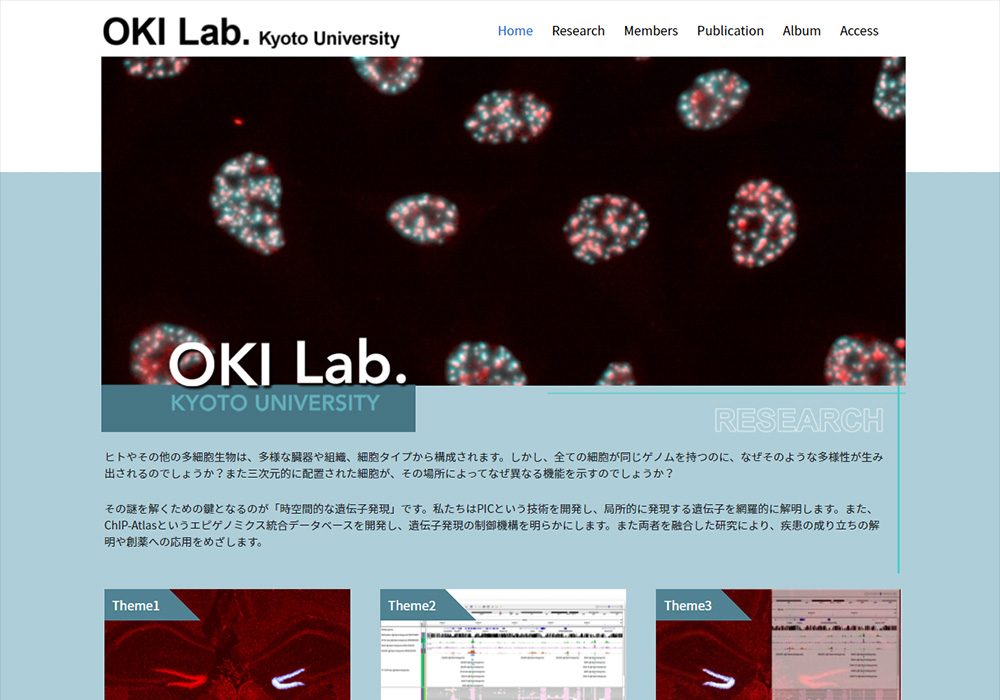This screenshot has width=1000, height=700.
Task: Click the paragraph beginning ヒトやその他の多細胞生物は
Action: (494, 465)
